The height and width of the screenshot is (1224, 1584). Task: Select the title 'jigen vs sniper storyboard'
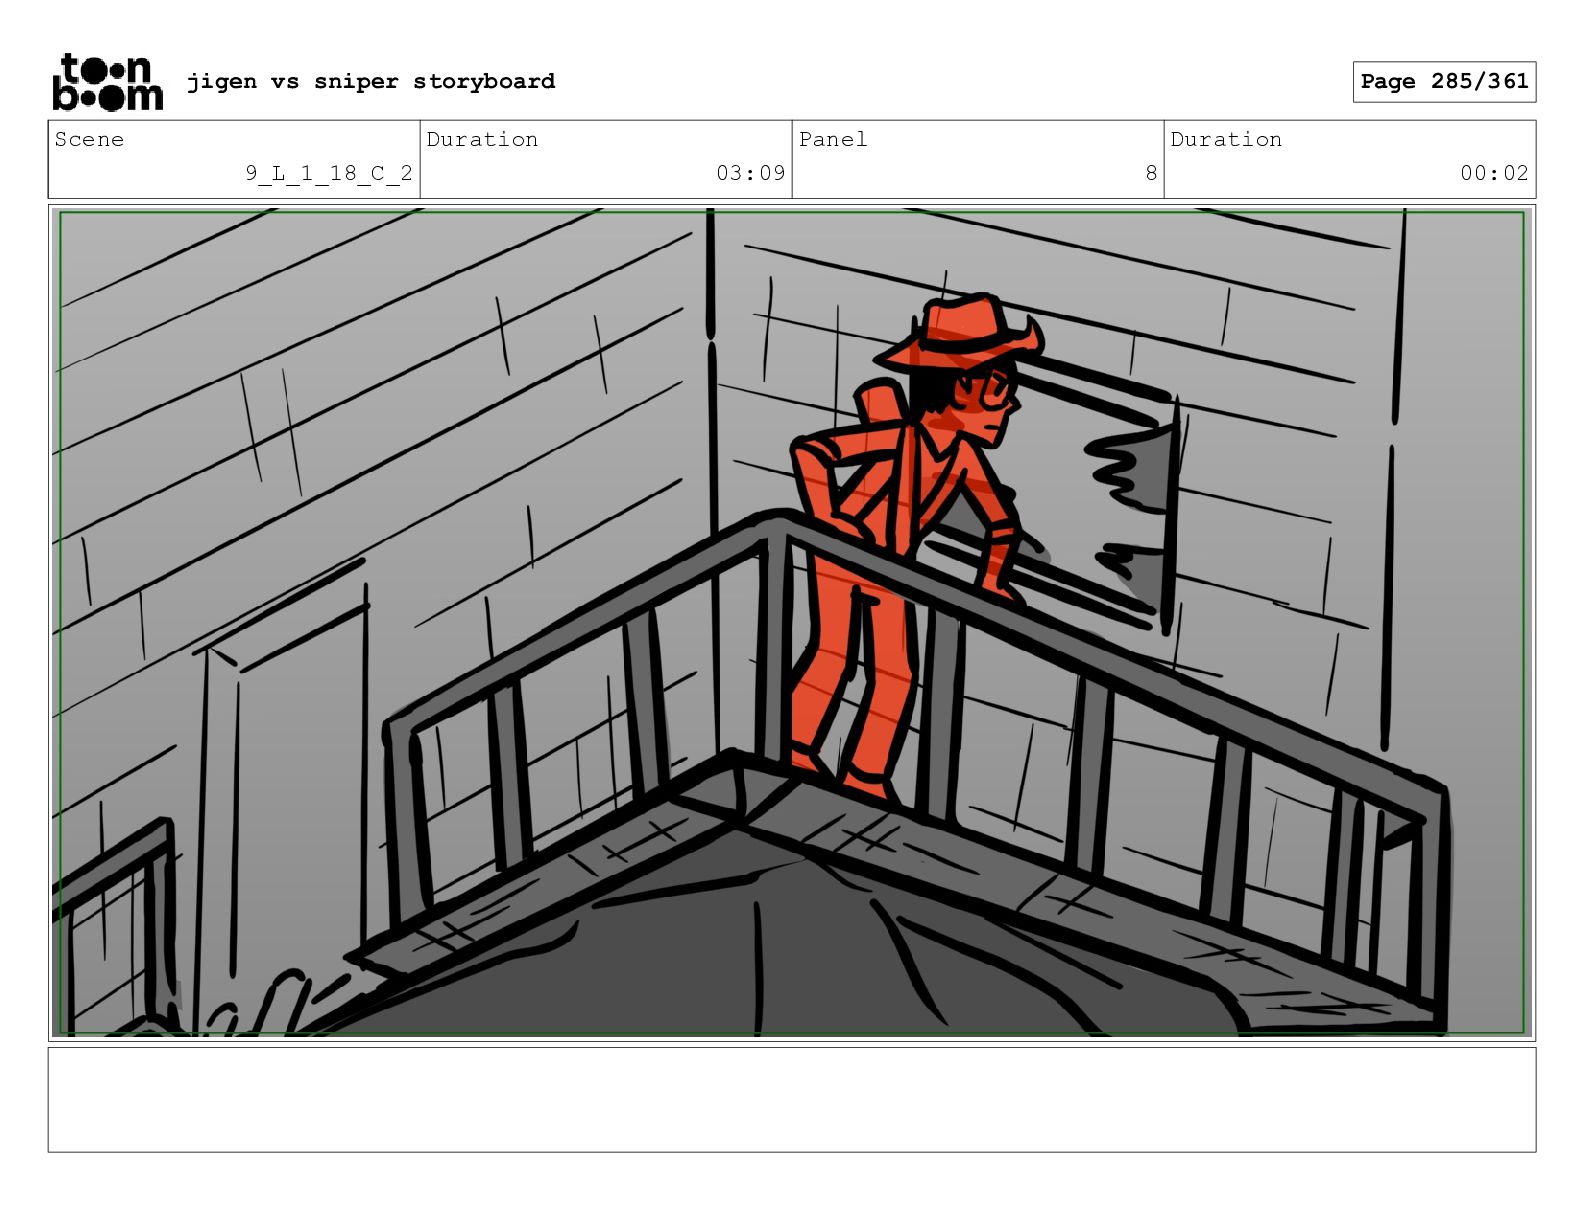(x=371, y=82)
